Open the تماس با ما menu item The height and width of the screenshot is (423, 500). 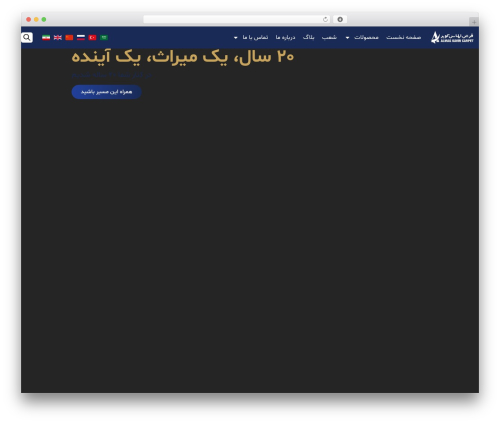coord(255,37)
